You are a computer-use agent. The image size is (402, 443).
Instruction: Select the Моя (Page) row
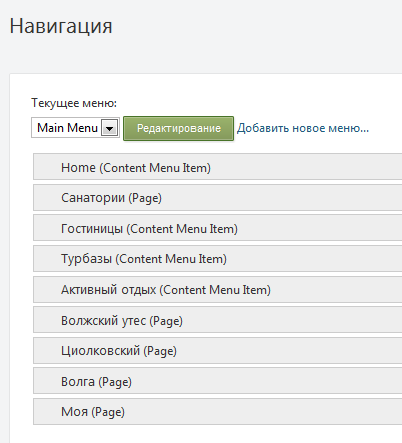[x=217, y=411]
